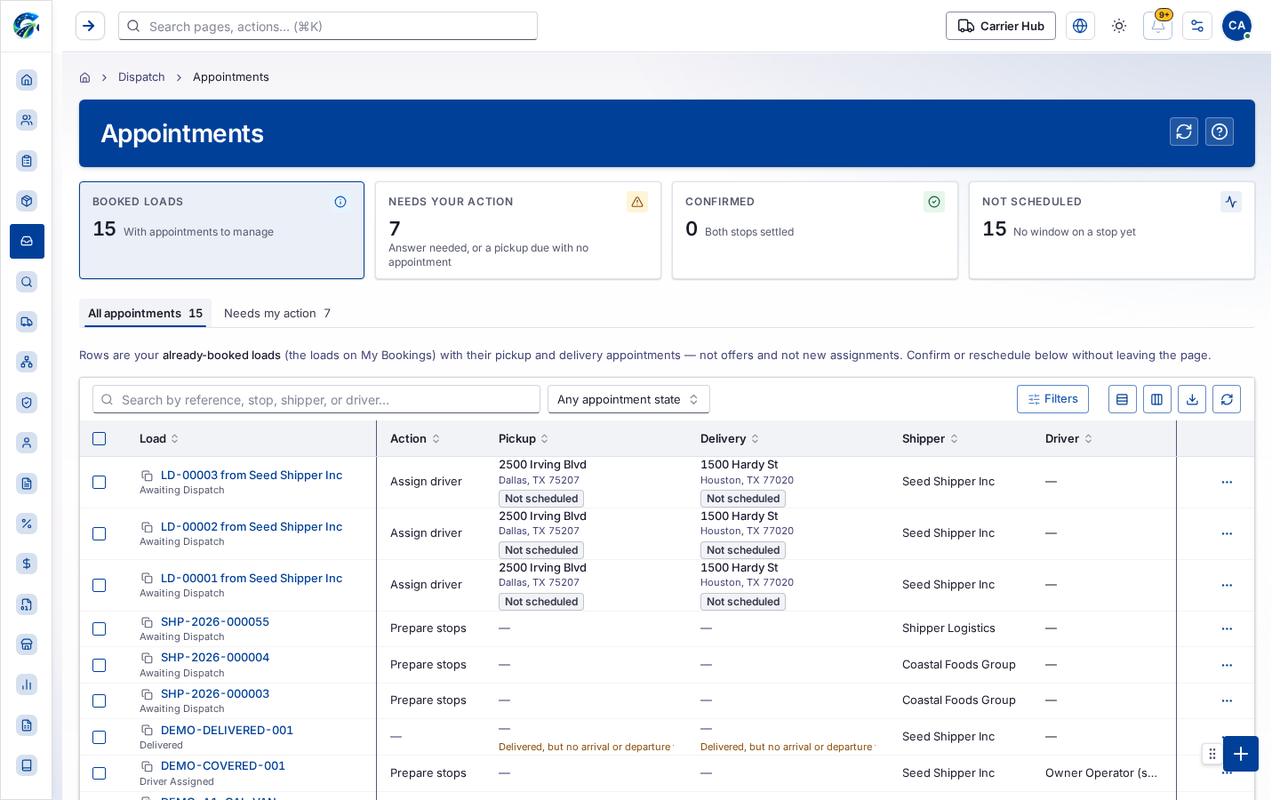The width and height of the screenshot is (1280, 800).
Task: Sort by the Pickup column header
Action: pos(523,439)
